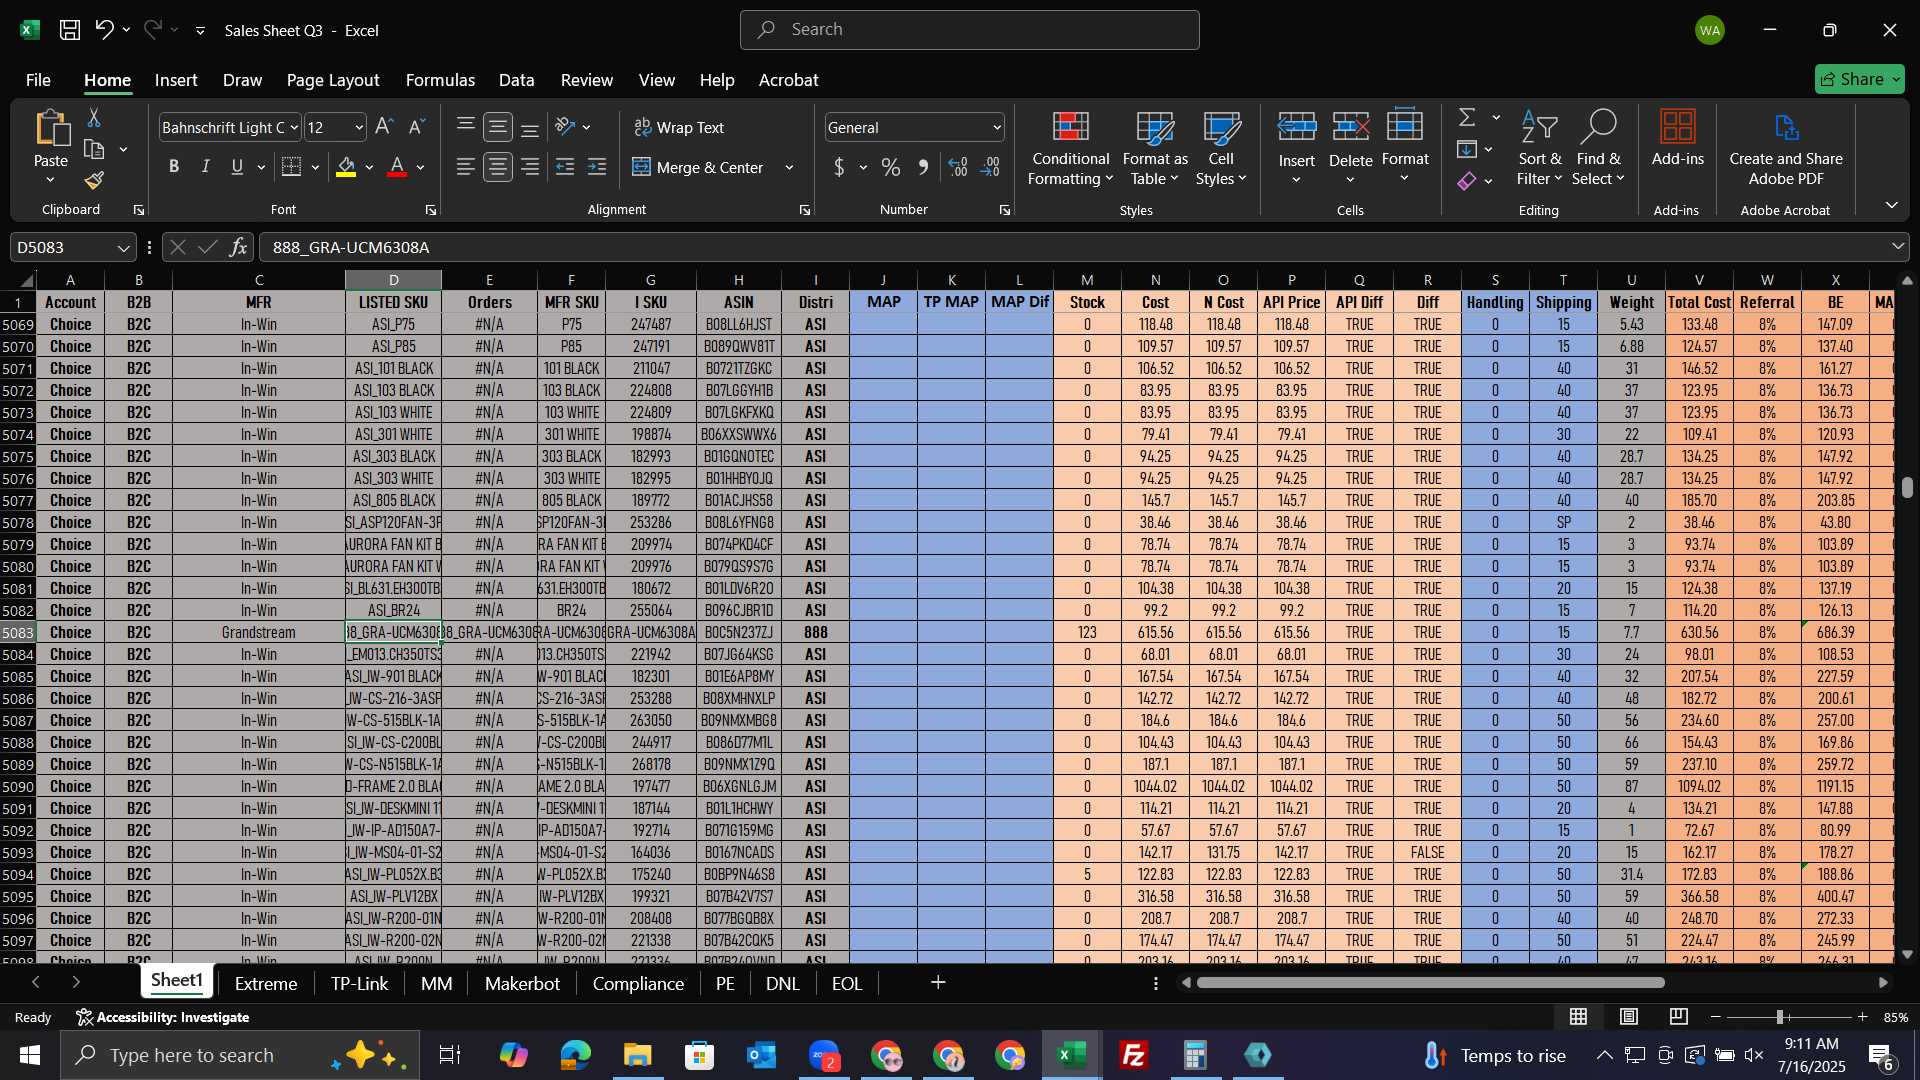Copy the selected cell

[94, 150]
